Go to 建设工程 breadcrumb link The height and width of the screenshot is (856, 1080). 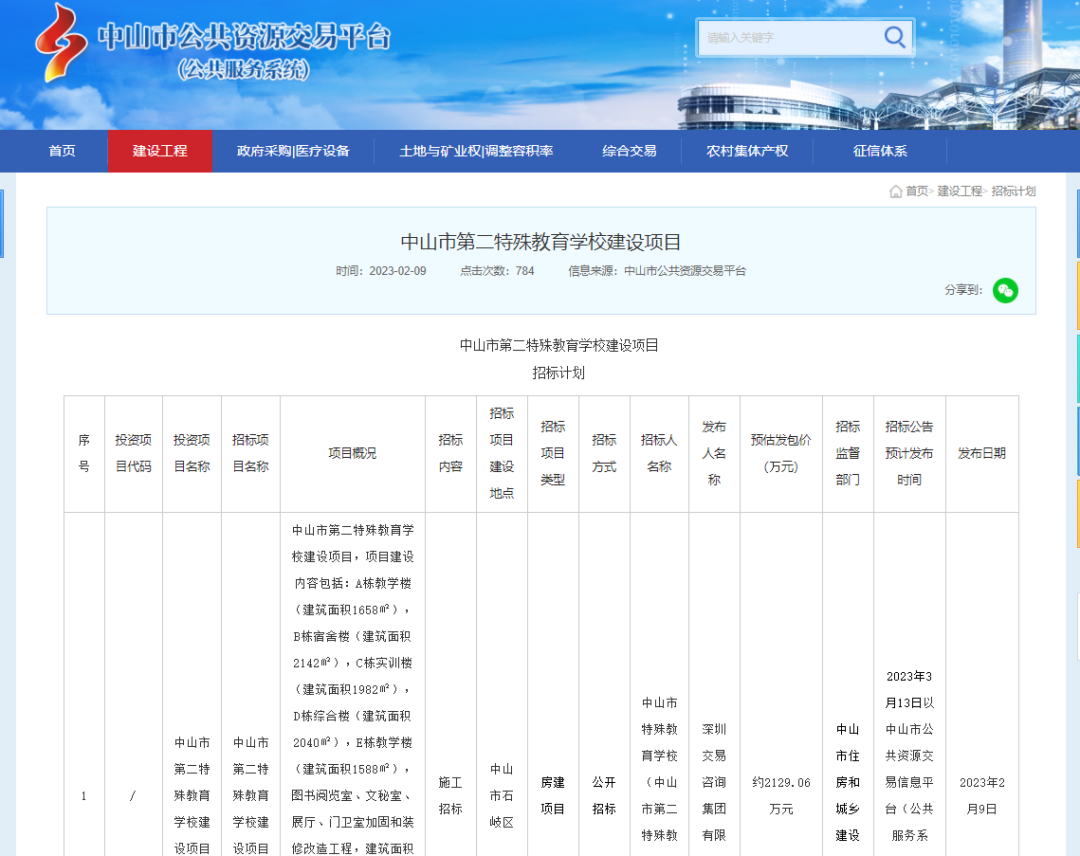(959, 191)
